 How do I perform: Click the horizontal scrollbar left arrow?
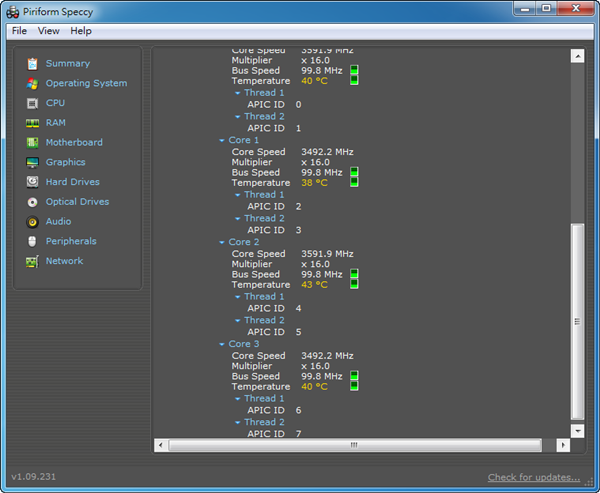click(x=161, y=445)
